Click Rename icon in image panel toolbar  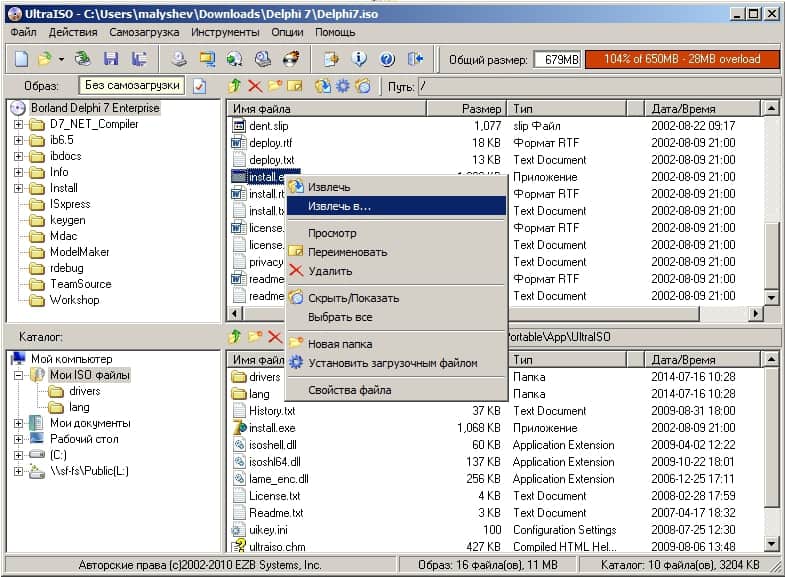[295, 86]
